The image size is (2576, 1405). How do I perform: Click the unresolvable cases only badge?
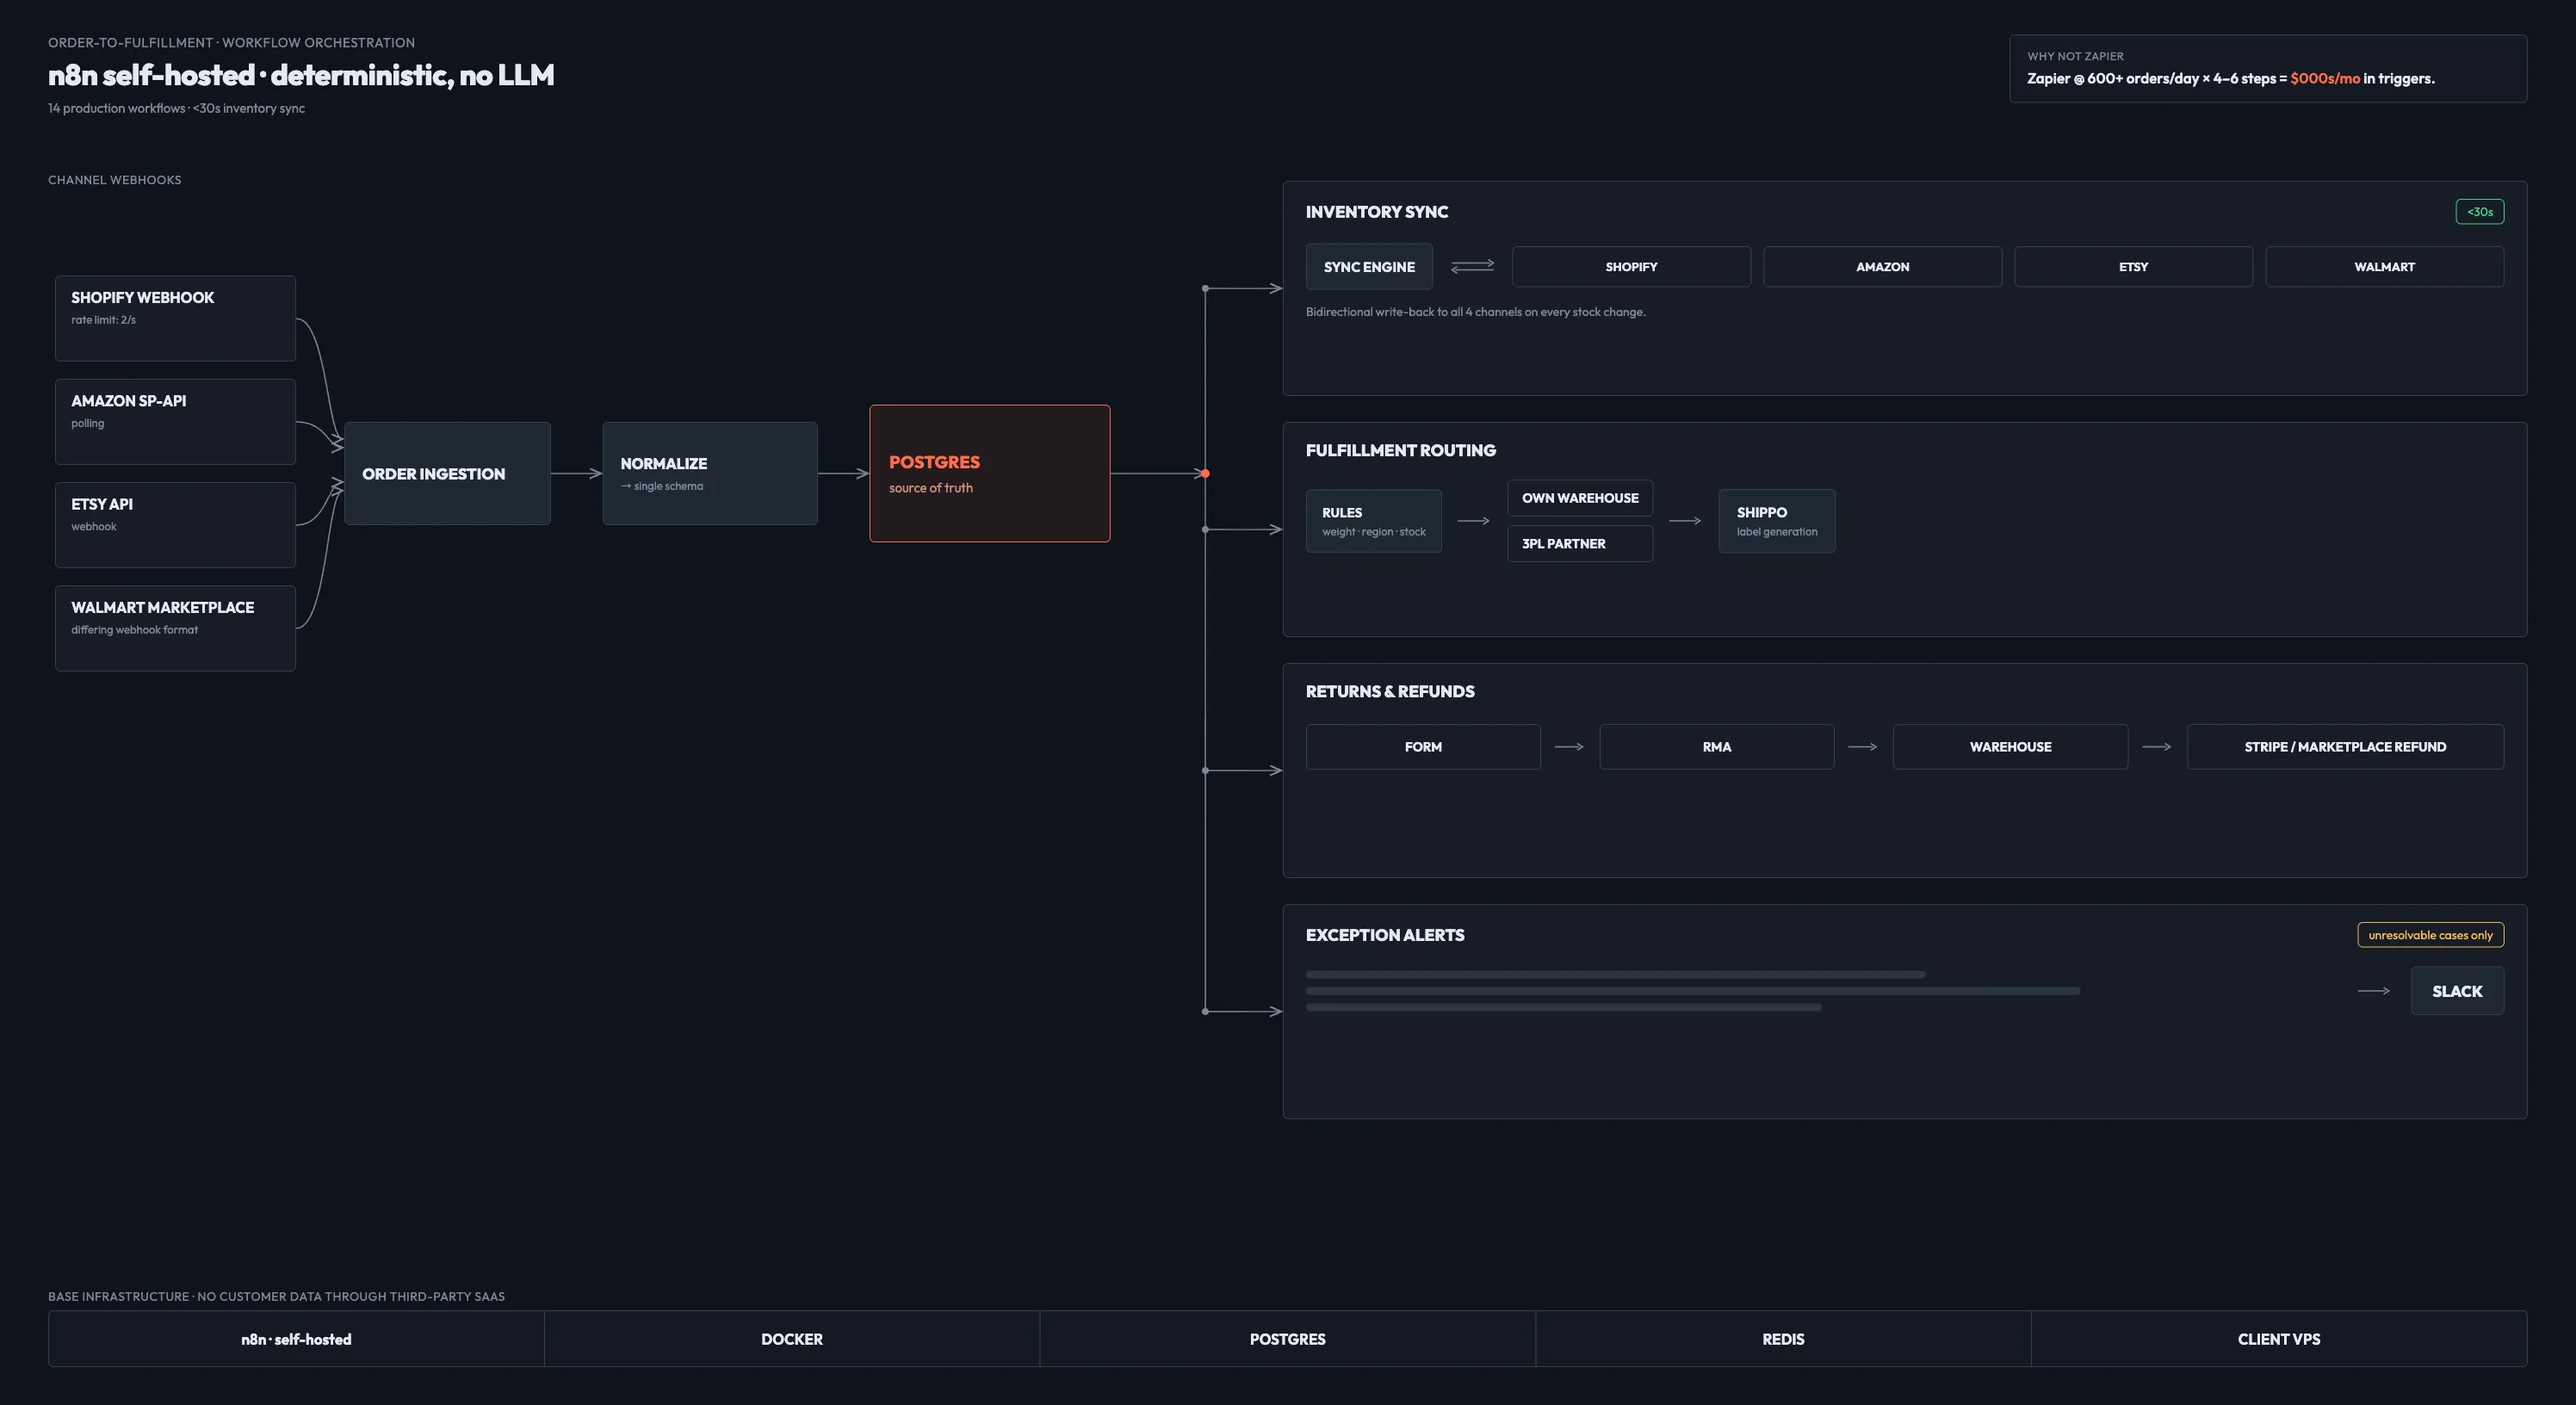pyautogui.click(x=2430, y=935)
